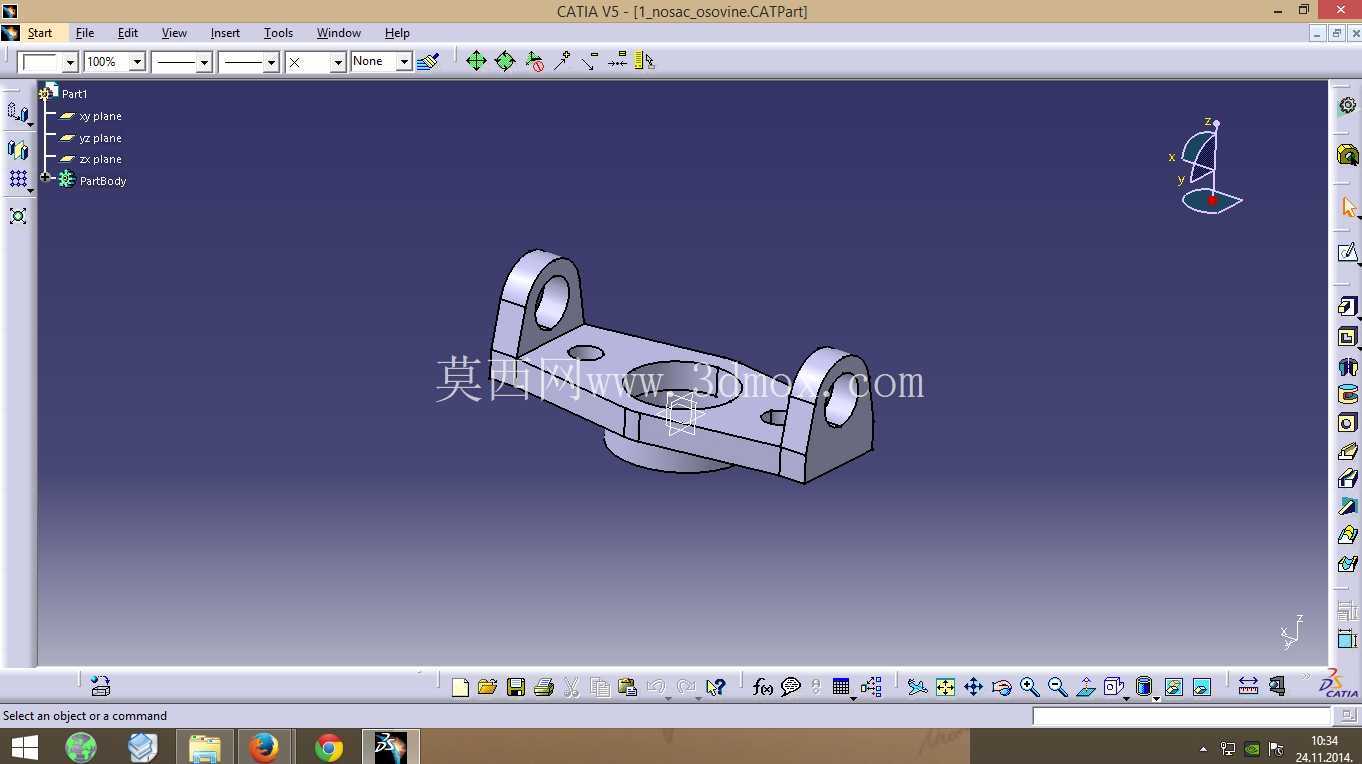Click the Painter format brush icon

[428, 61]
